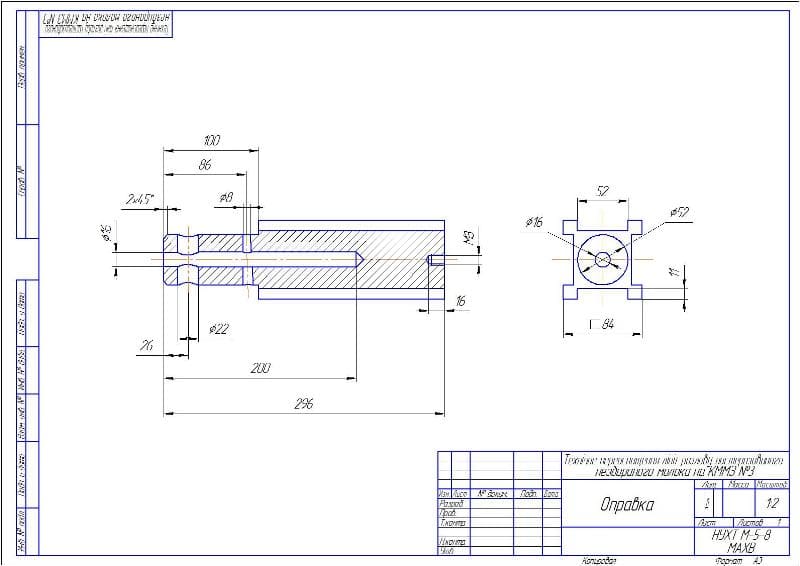This screenshot has width=800, height=566.
Task: Select the ø22 diameter label
Action: (219, 329)
